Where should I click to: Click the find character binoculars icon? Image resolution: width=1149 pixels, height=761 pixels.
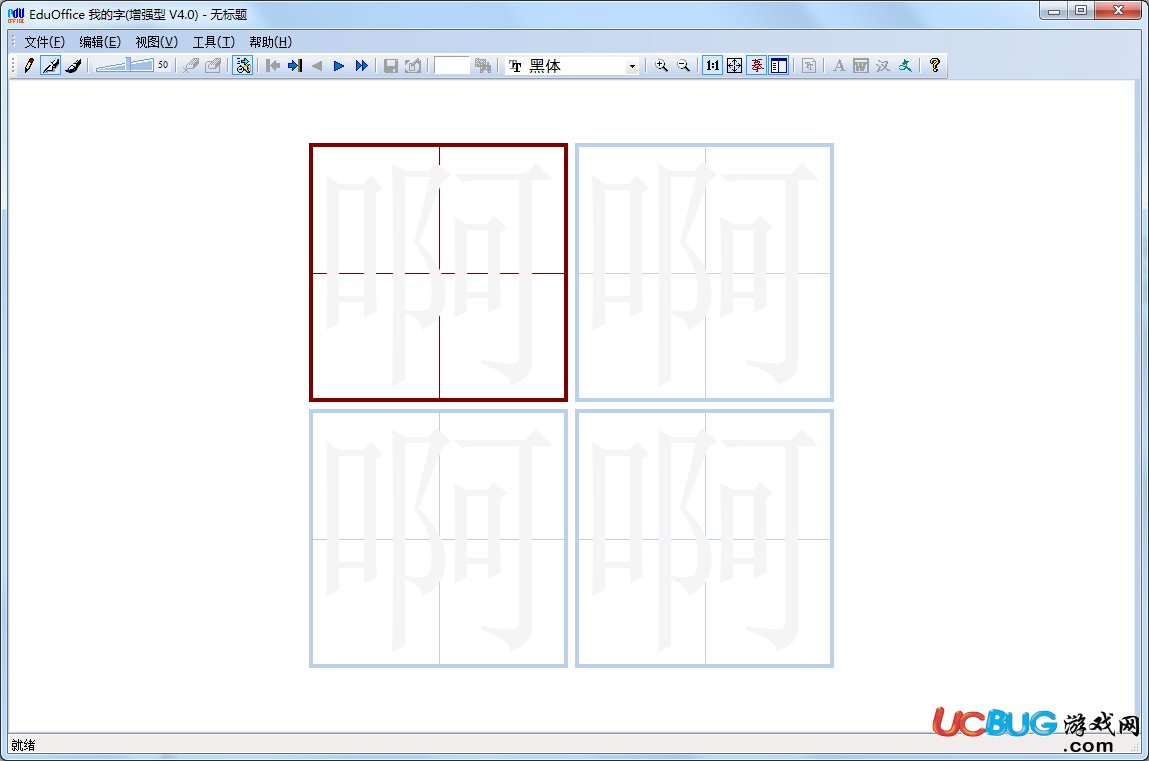click(x=482, y=66)
